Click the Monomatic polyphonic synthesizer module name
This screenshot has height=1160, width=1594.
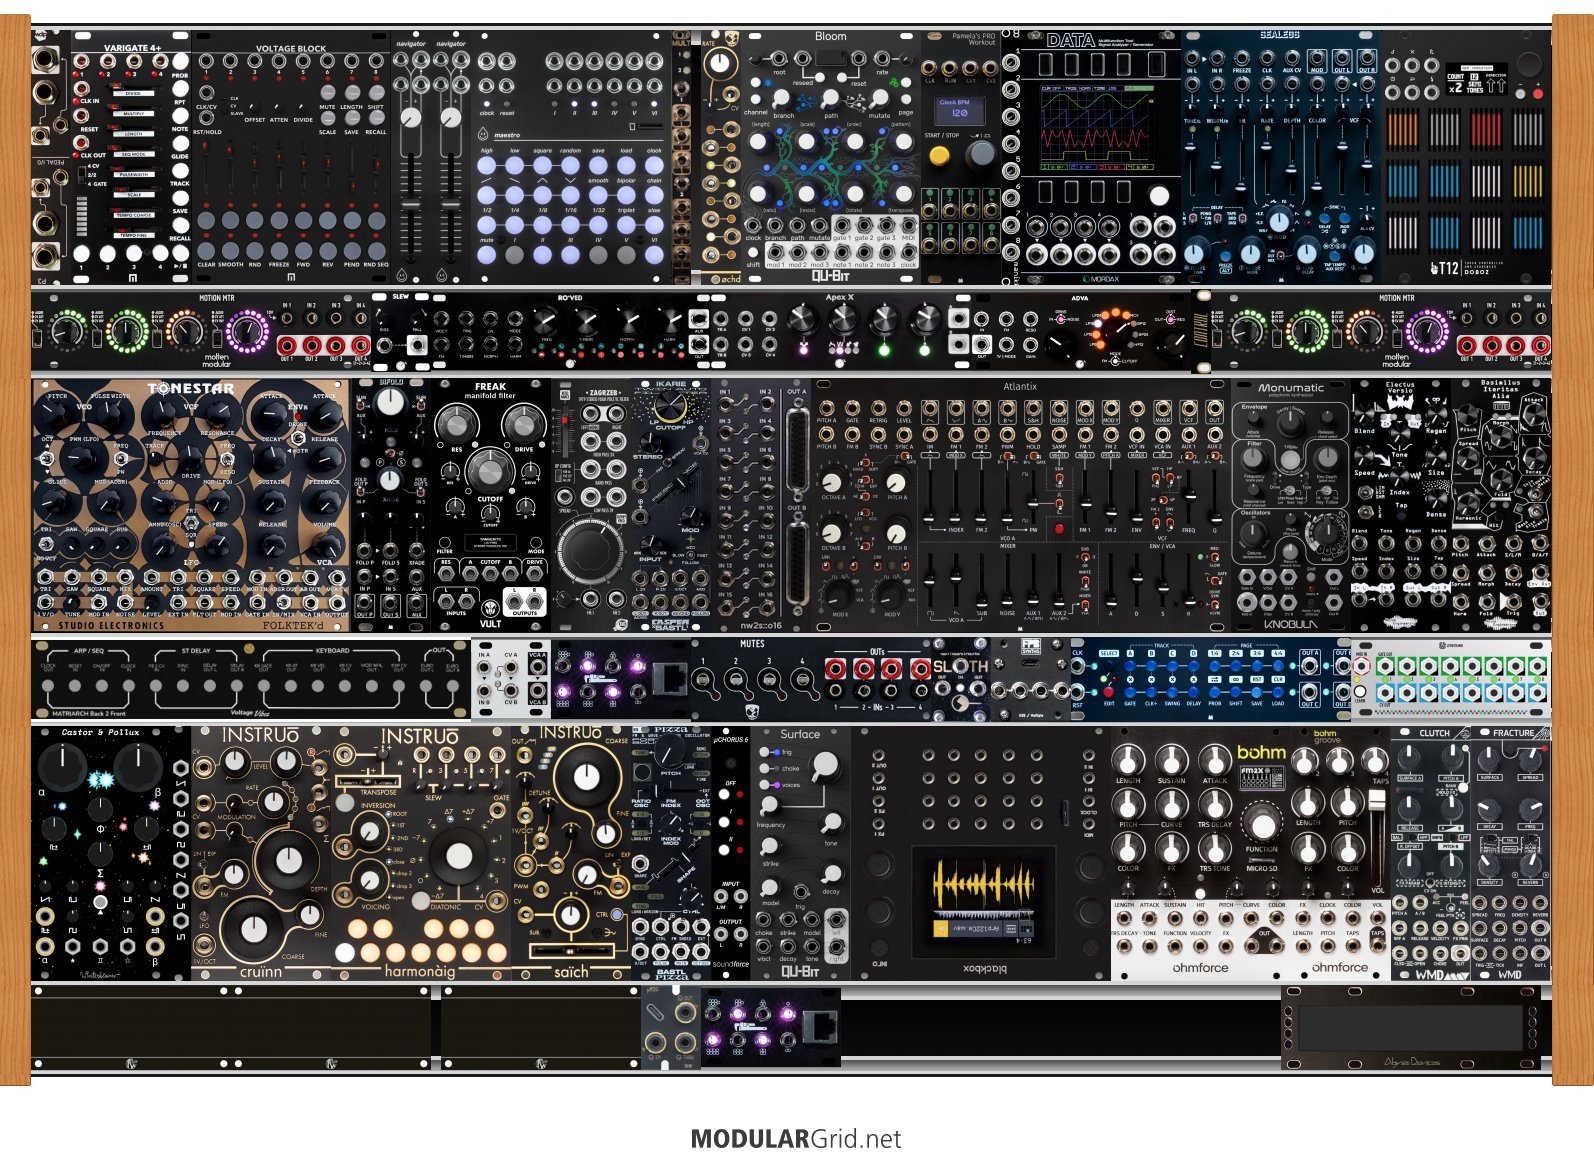pos(1290,388)
